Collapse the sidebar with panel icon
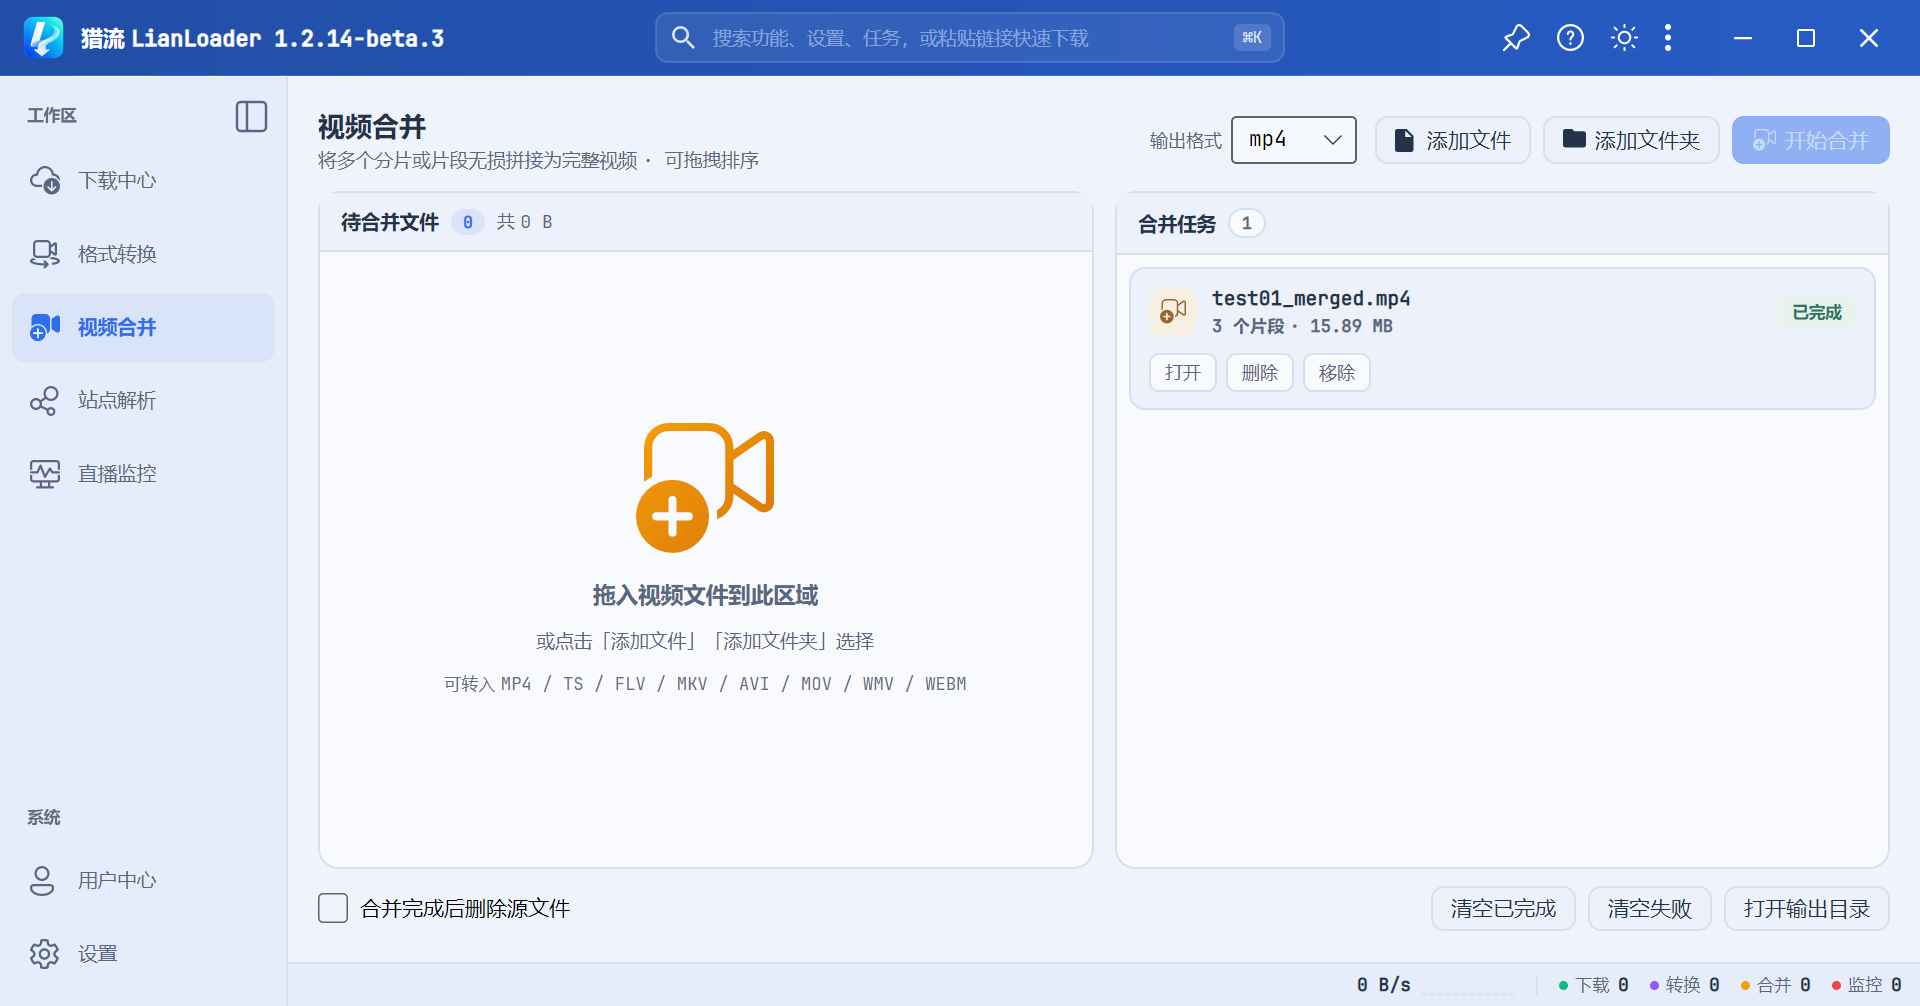This screenshot has width=1920, height=1006. pyautogui.click(x=251, y=116)
